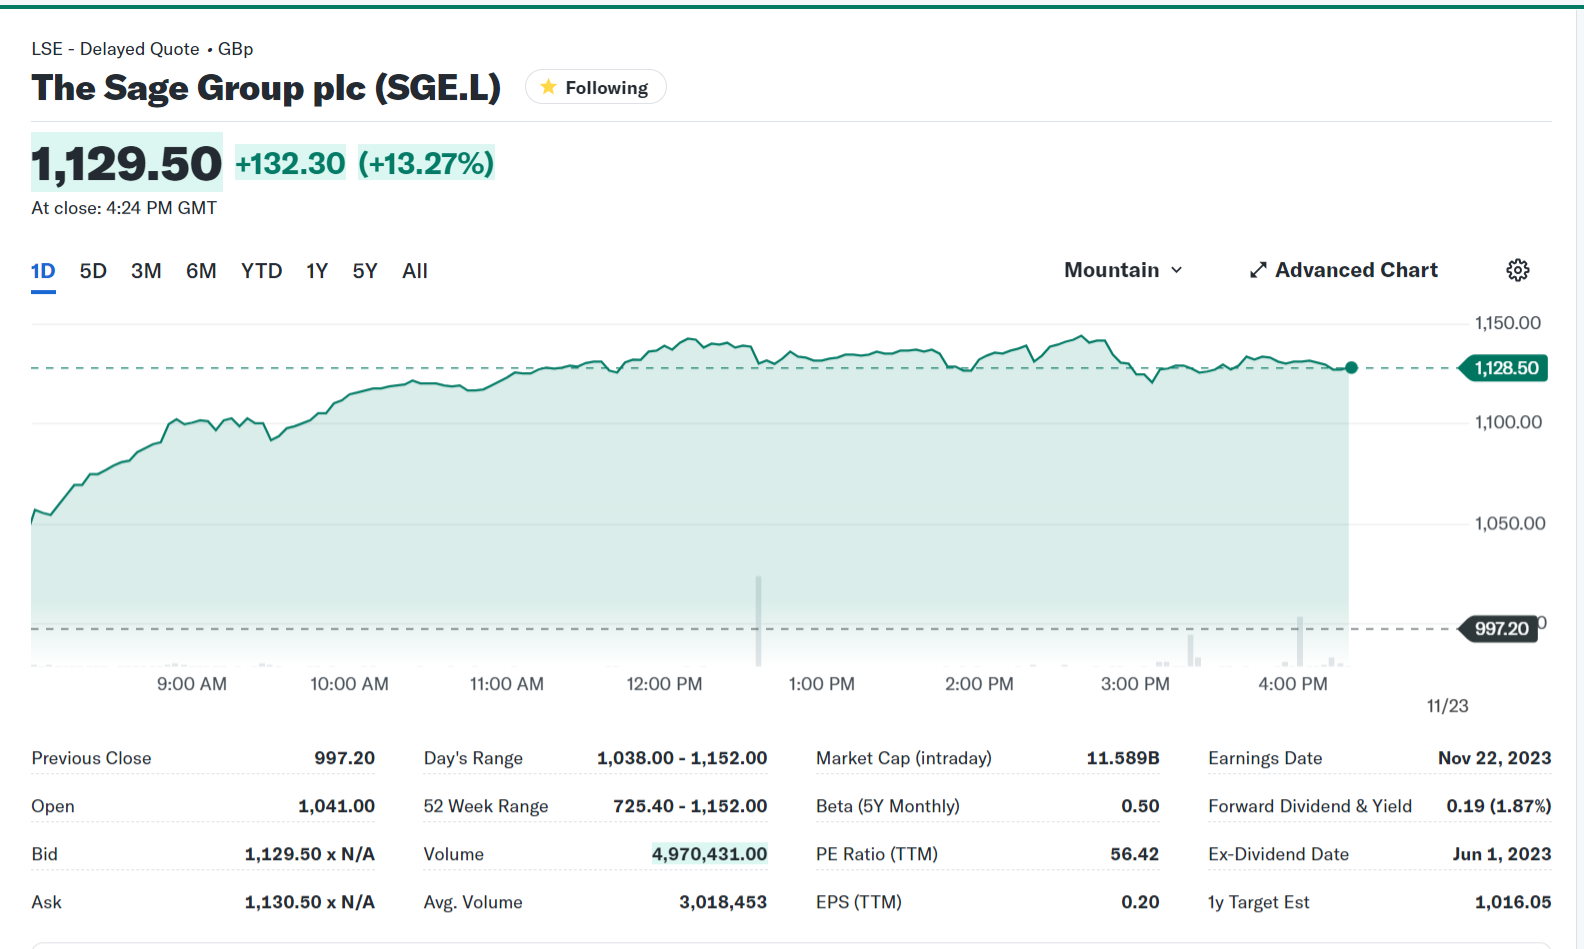Click the Ex-Dividend Date value Jun 1, 2023
Screen dimensions: 1584x949
(x=1502, y=854)
